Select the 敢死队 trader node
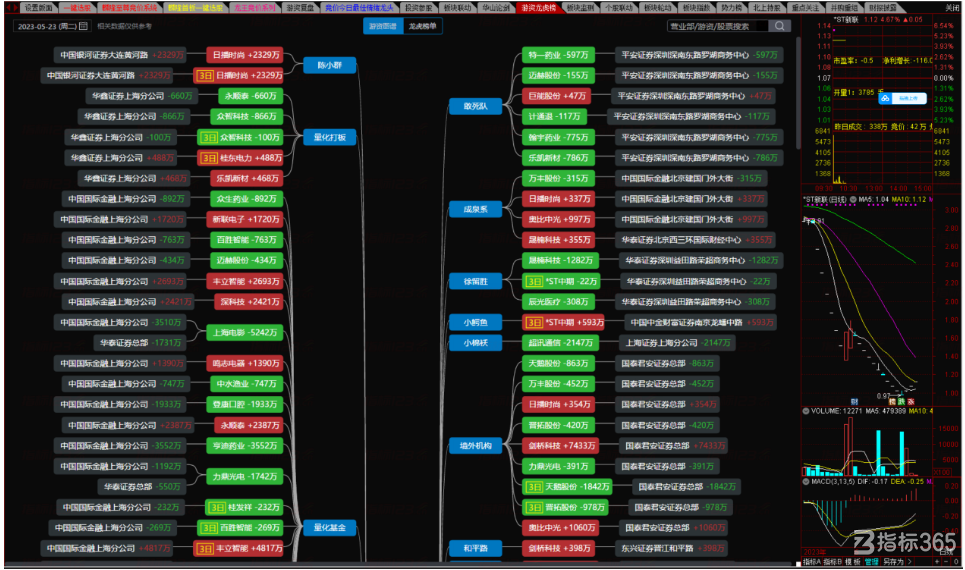 pos(475,106)
